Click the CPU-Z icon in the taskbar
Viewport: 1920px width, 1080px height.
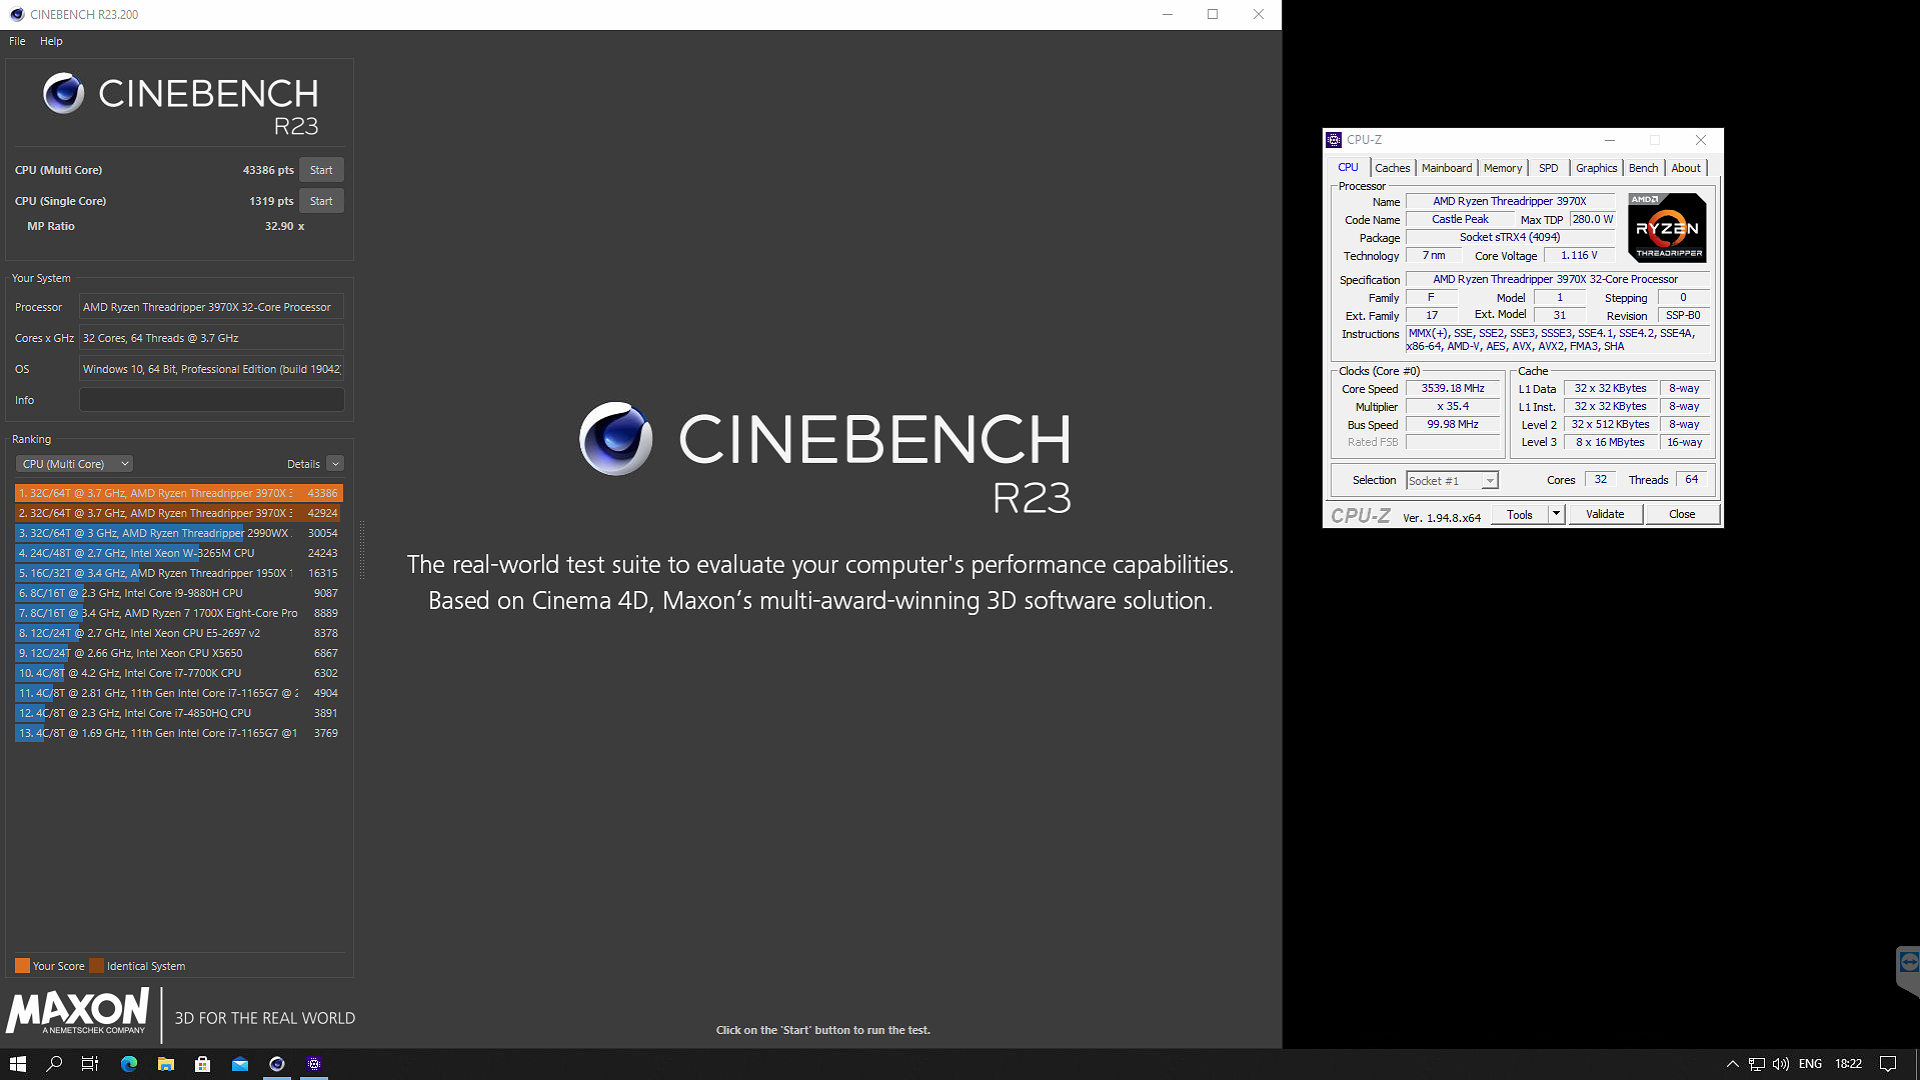[314, 1064]
